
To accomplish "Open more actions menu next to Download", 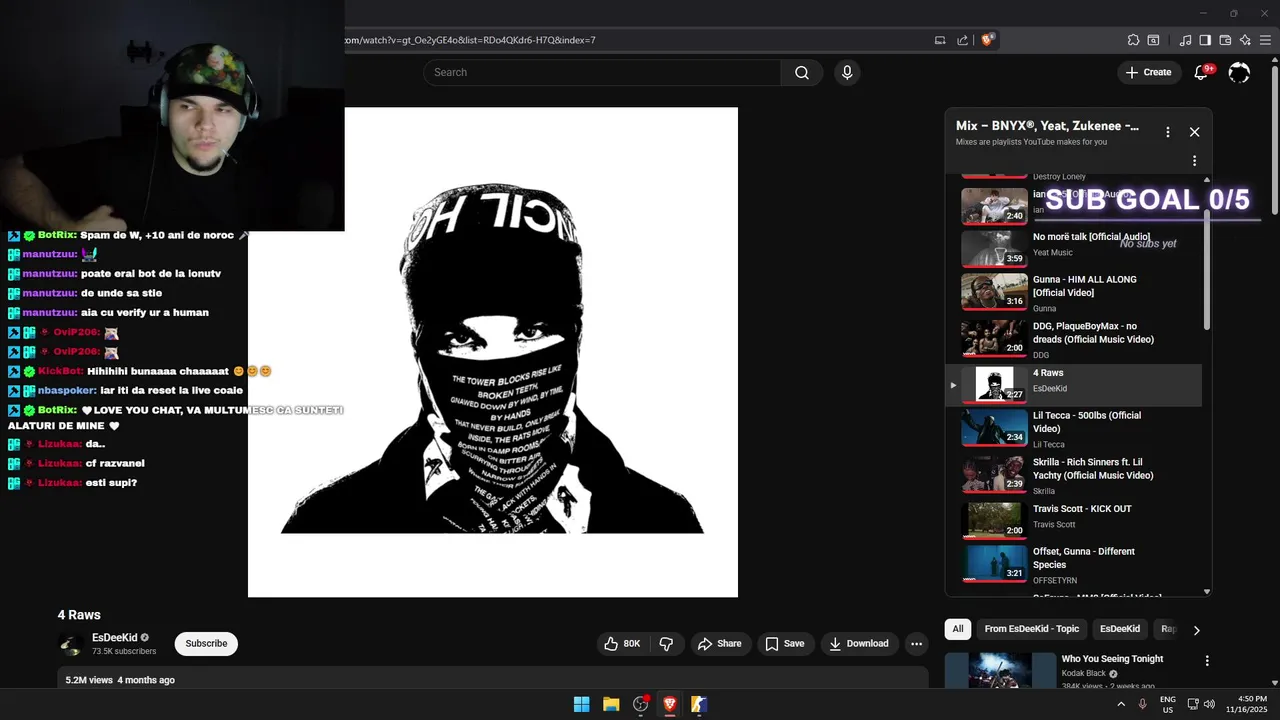I will click(916, 644).
